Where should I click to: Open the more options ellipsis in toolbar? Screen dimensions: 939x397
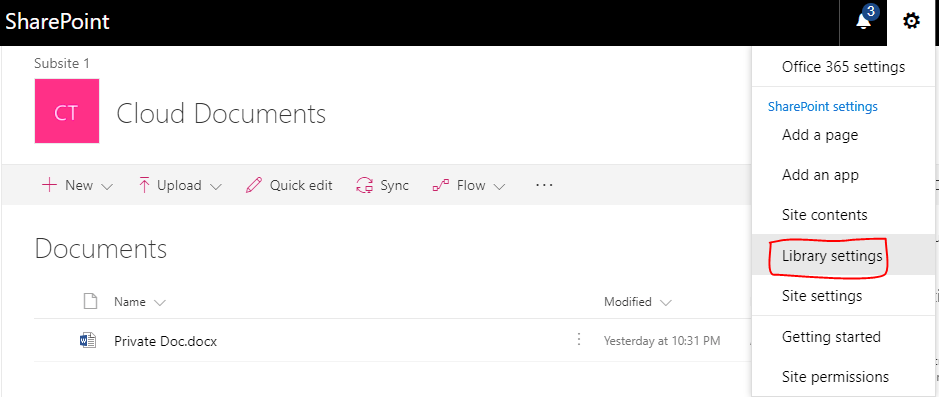(544, 185)
